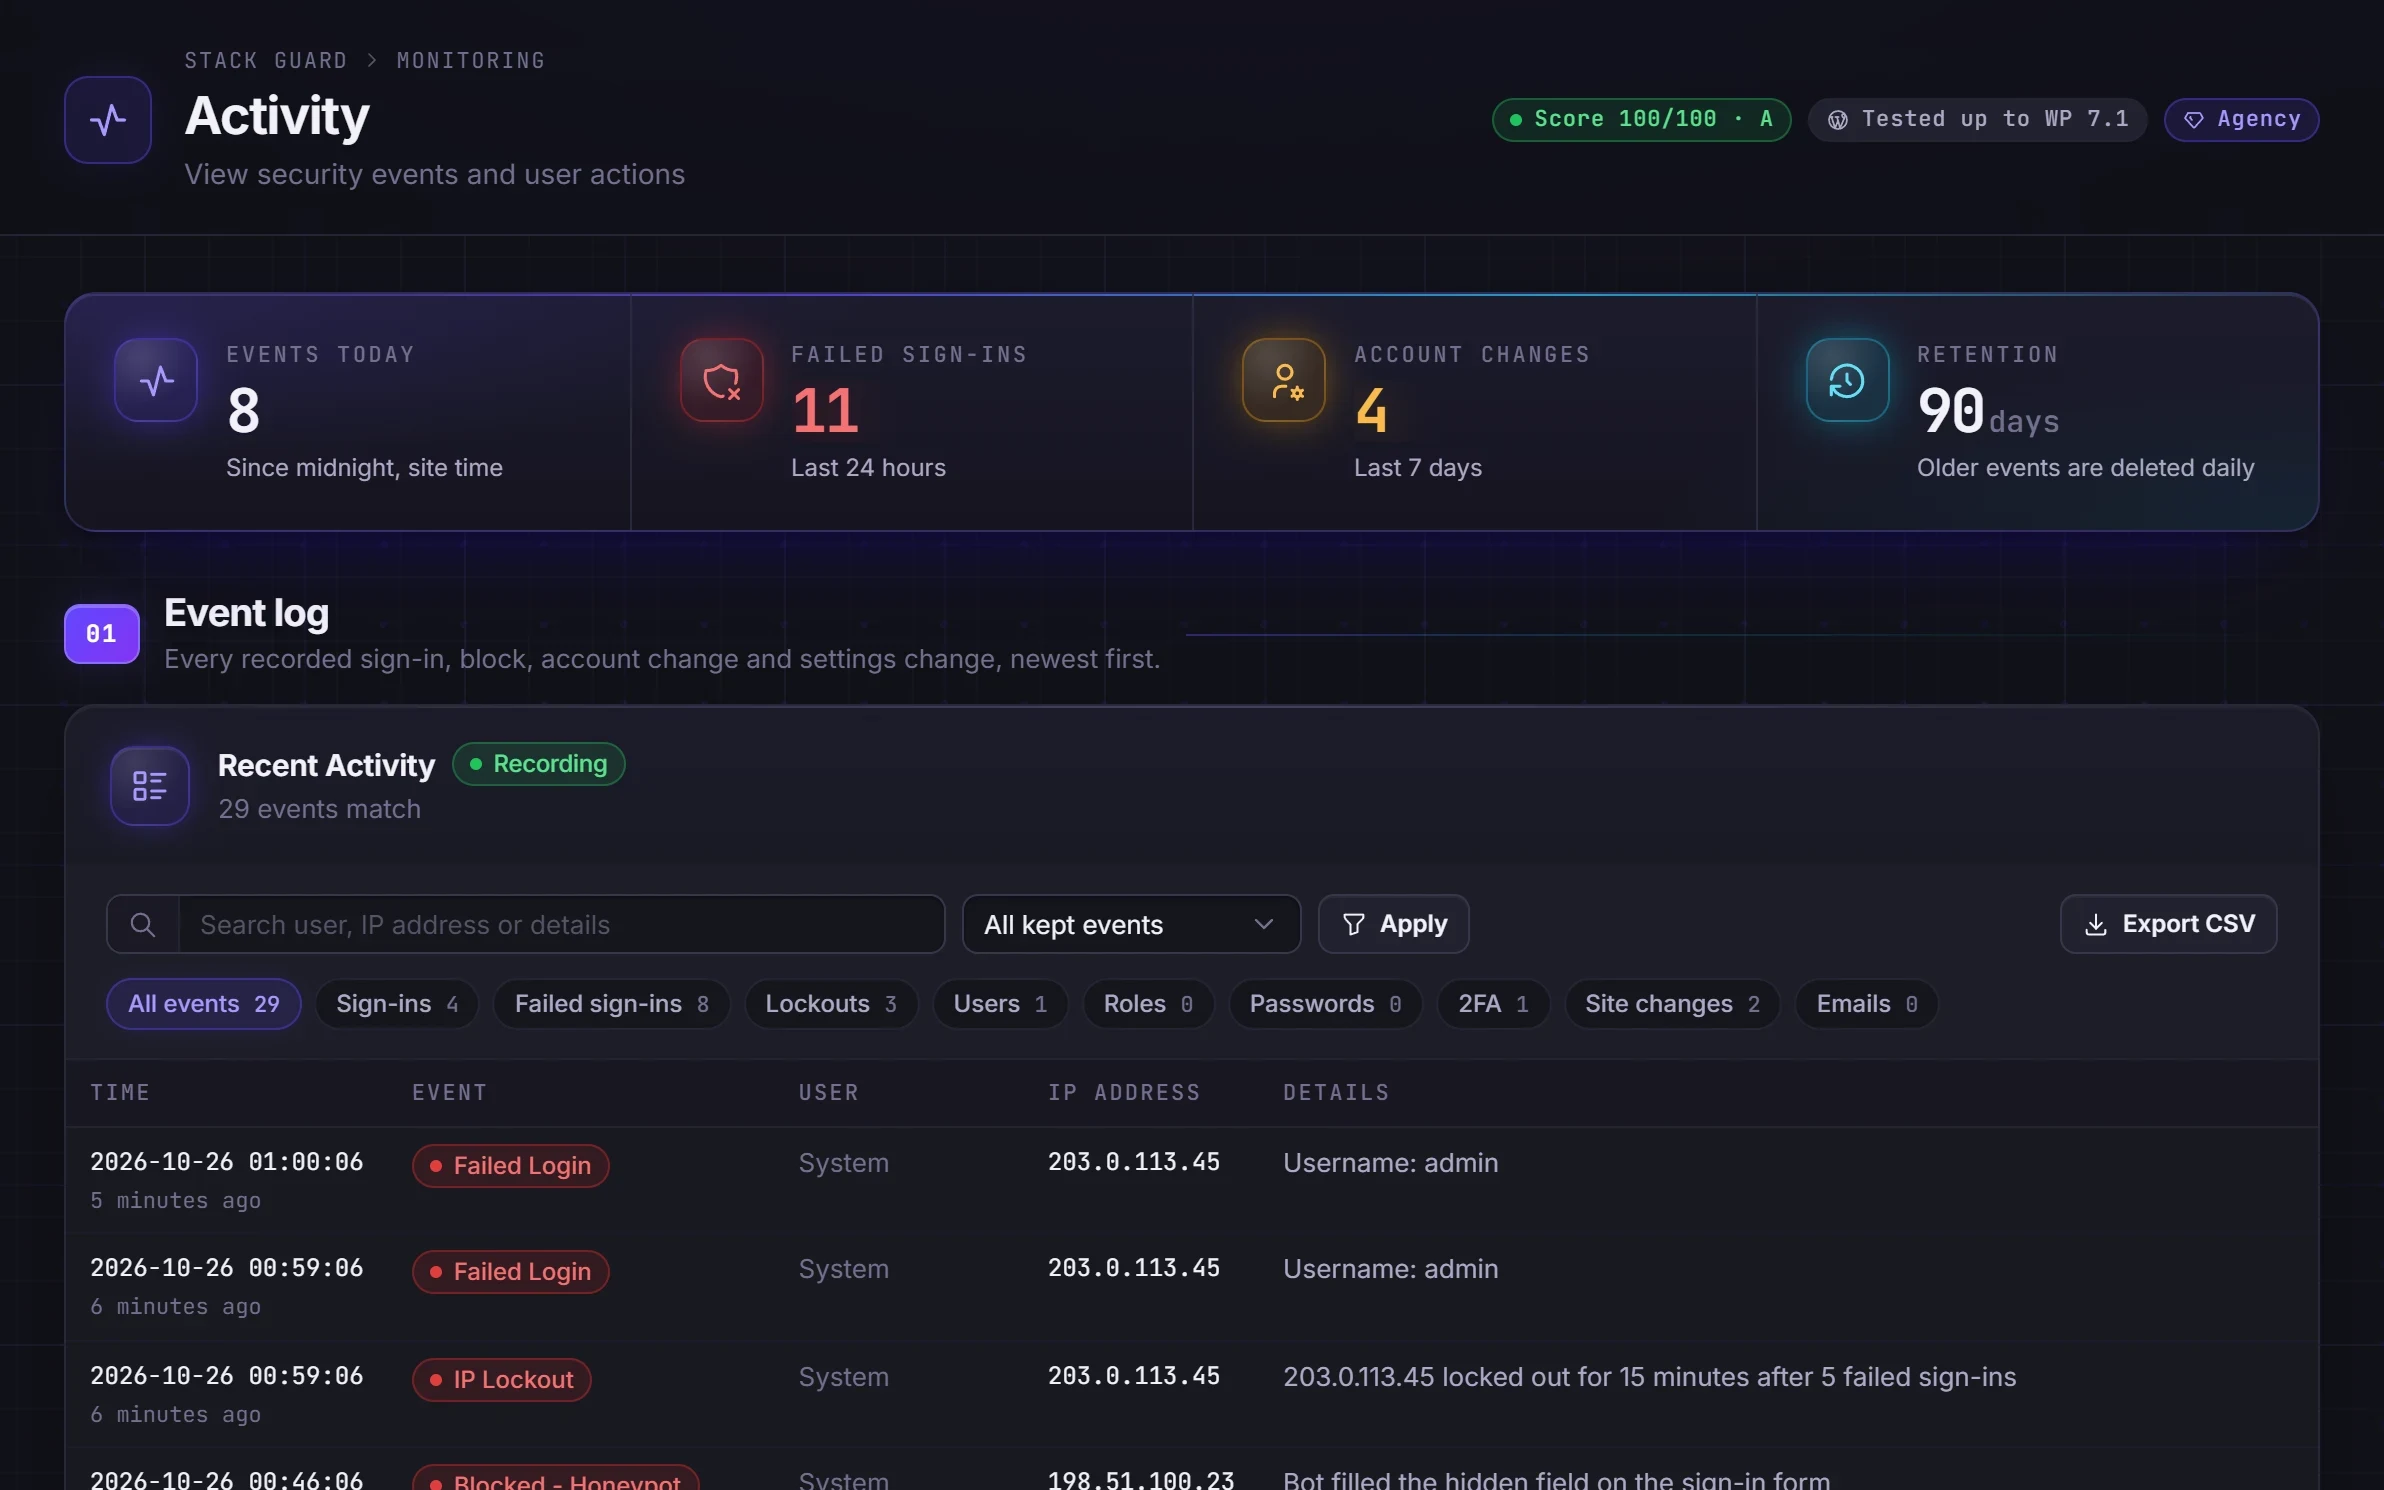The width and height of the screenshot is (2384, 1490).
Task: Filter by Emails events
Action: tap(1866, 1004)
